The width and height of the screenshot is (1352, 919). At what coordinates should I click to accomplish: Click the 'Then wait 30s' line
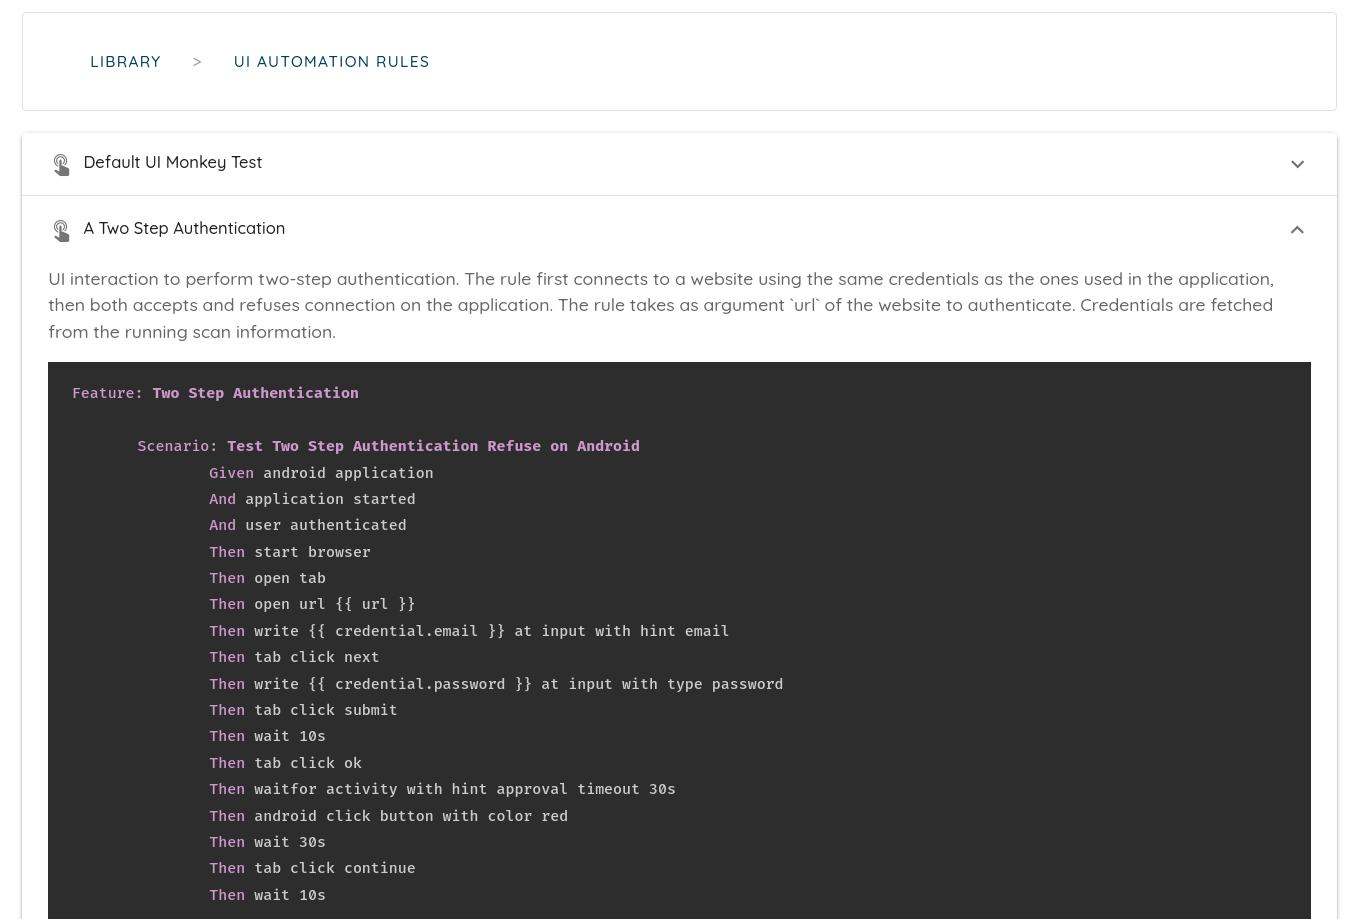click(x=267, y=842)
